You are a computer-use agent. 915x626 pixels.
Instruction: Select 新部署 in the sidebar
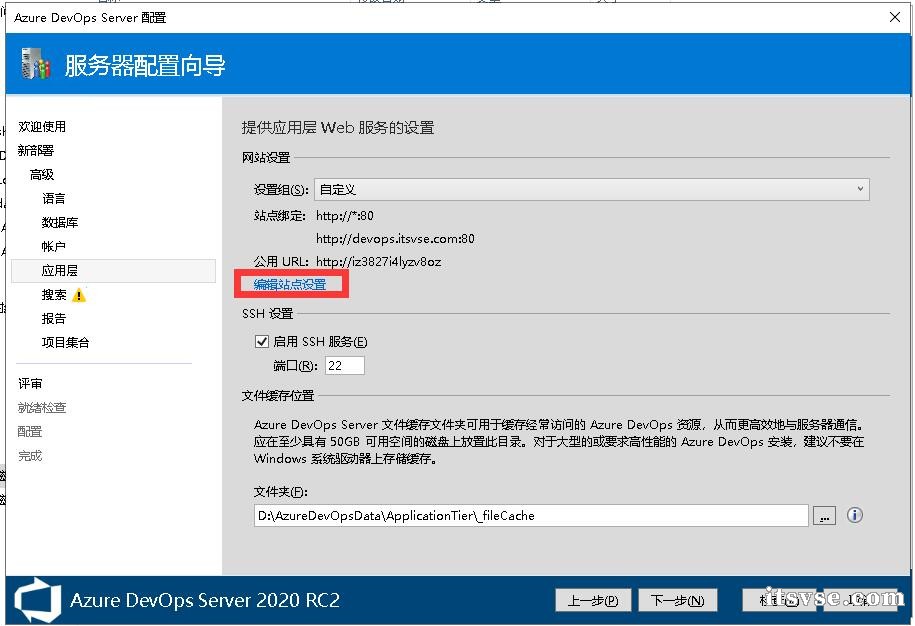[36, 151]
